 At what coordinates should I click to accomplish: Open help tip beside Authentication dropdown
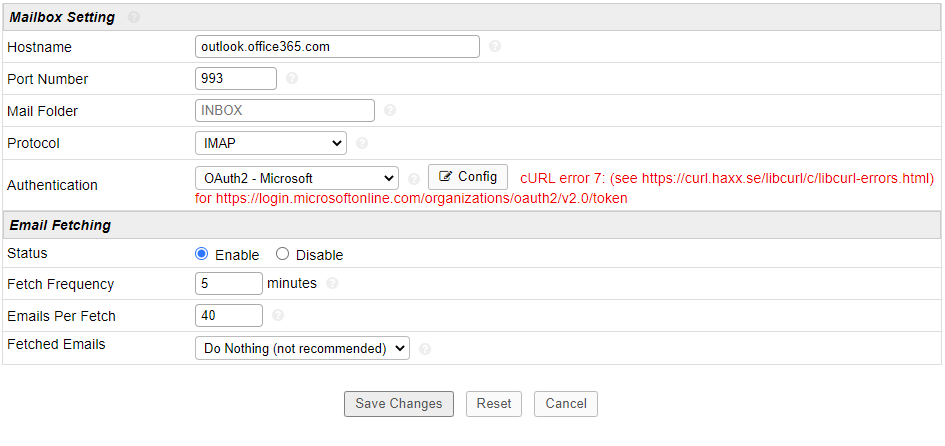(x=414, y=178)
